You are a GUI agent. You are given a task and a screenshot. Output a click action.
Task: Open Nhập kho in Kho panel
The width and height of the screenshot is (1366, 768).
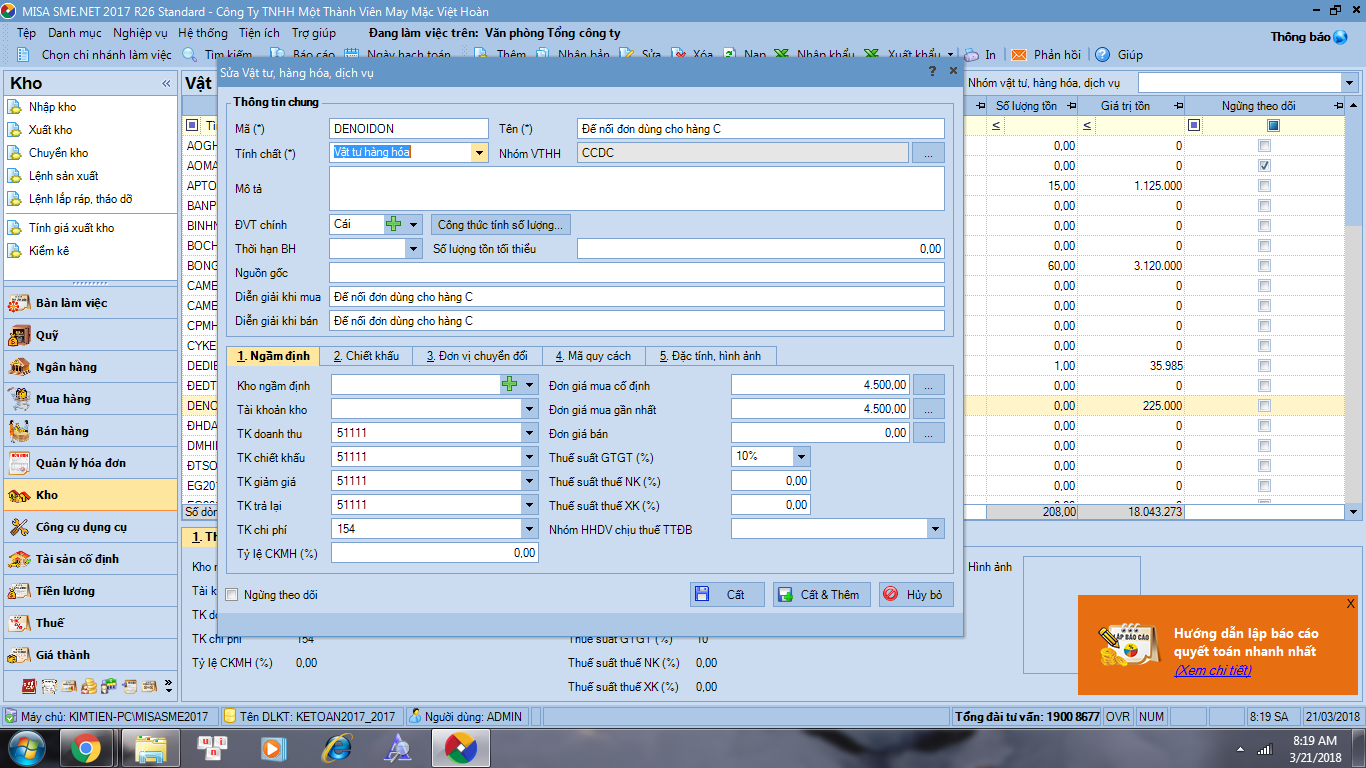52,107
